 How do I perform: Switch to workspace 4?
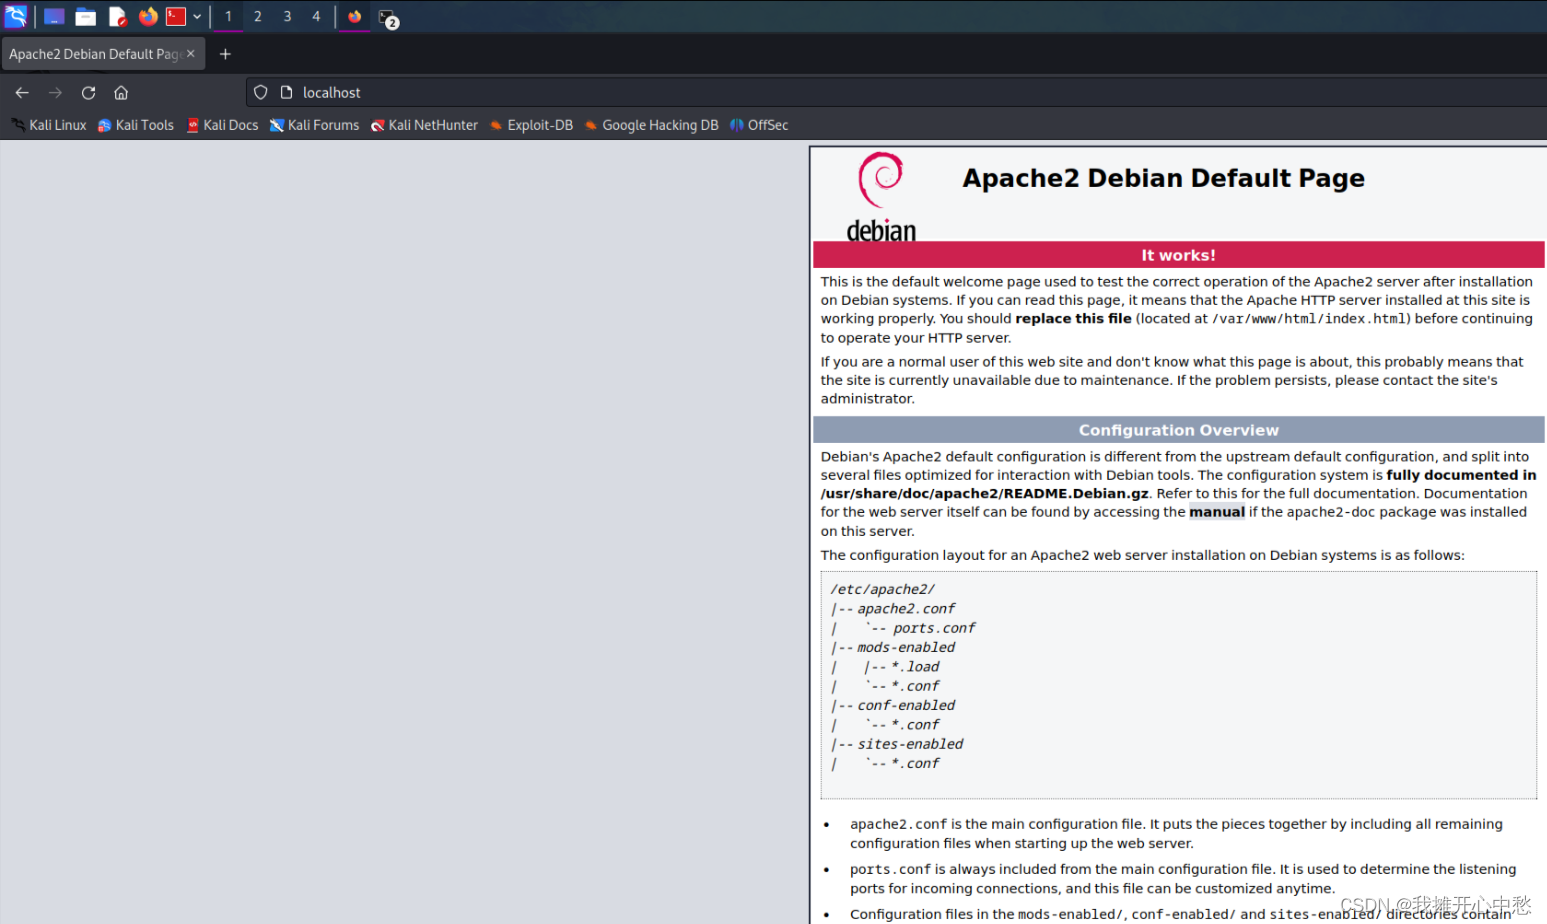click(x=316, y=16)
